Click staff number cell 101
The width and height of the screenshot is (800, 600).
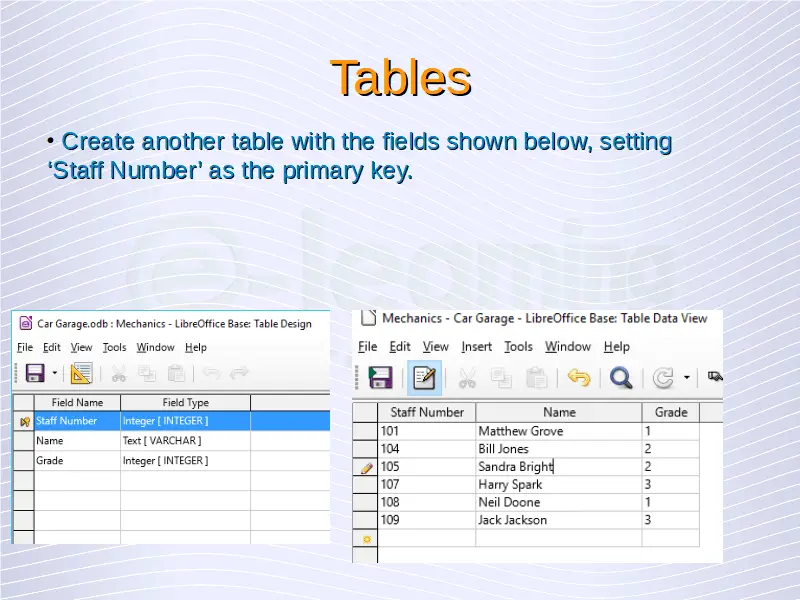pyautogui.click(x=427, y=431)
